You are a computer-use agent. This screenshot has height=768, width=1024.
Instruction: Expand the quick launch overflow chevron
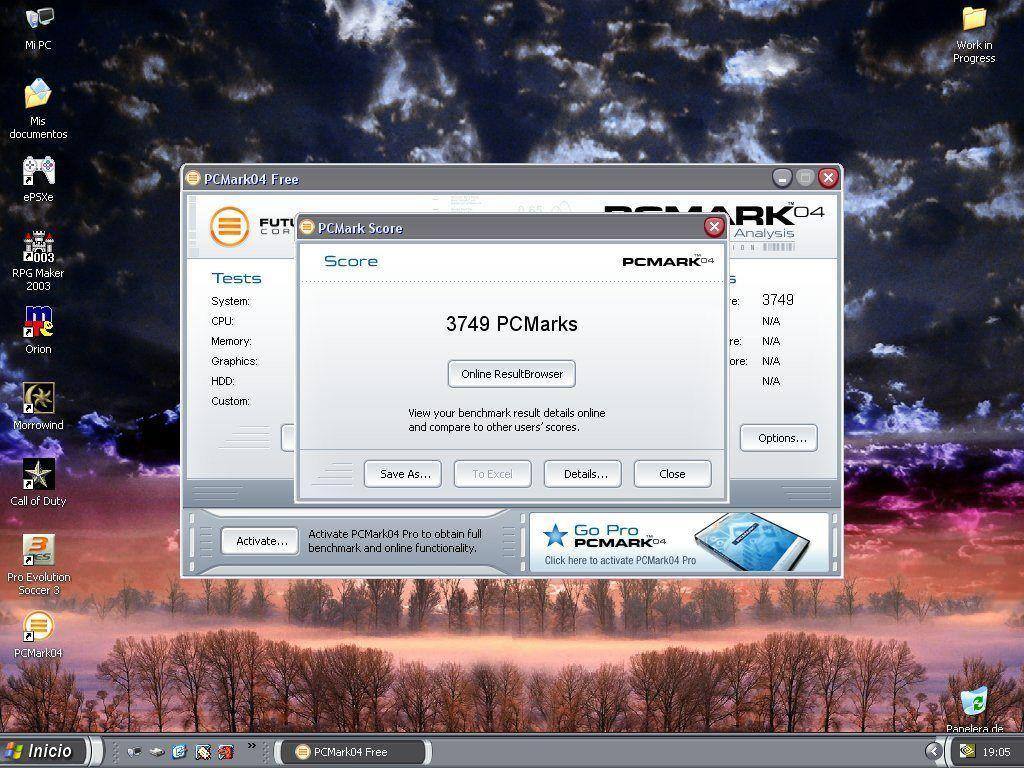[251, 746]
